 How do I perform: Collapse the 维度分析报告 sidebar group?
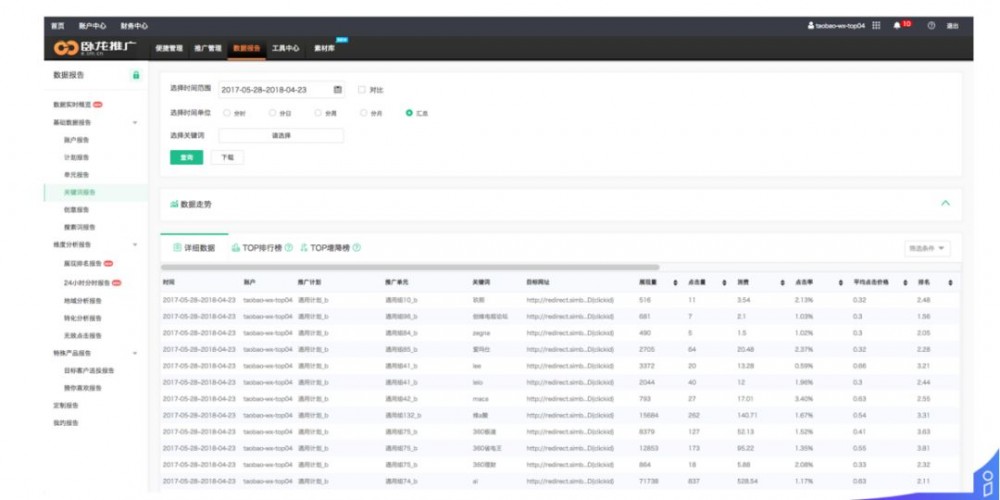tap(135, 245)
